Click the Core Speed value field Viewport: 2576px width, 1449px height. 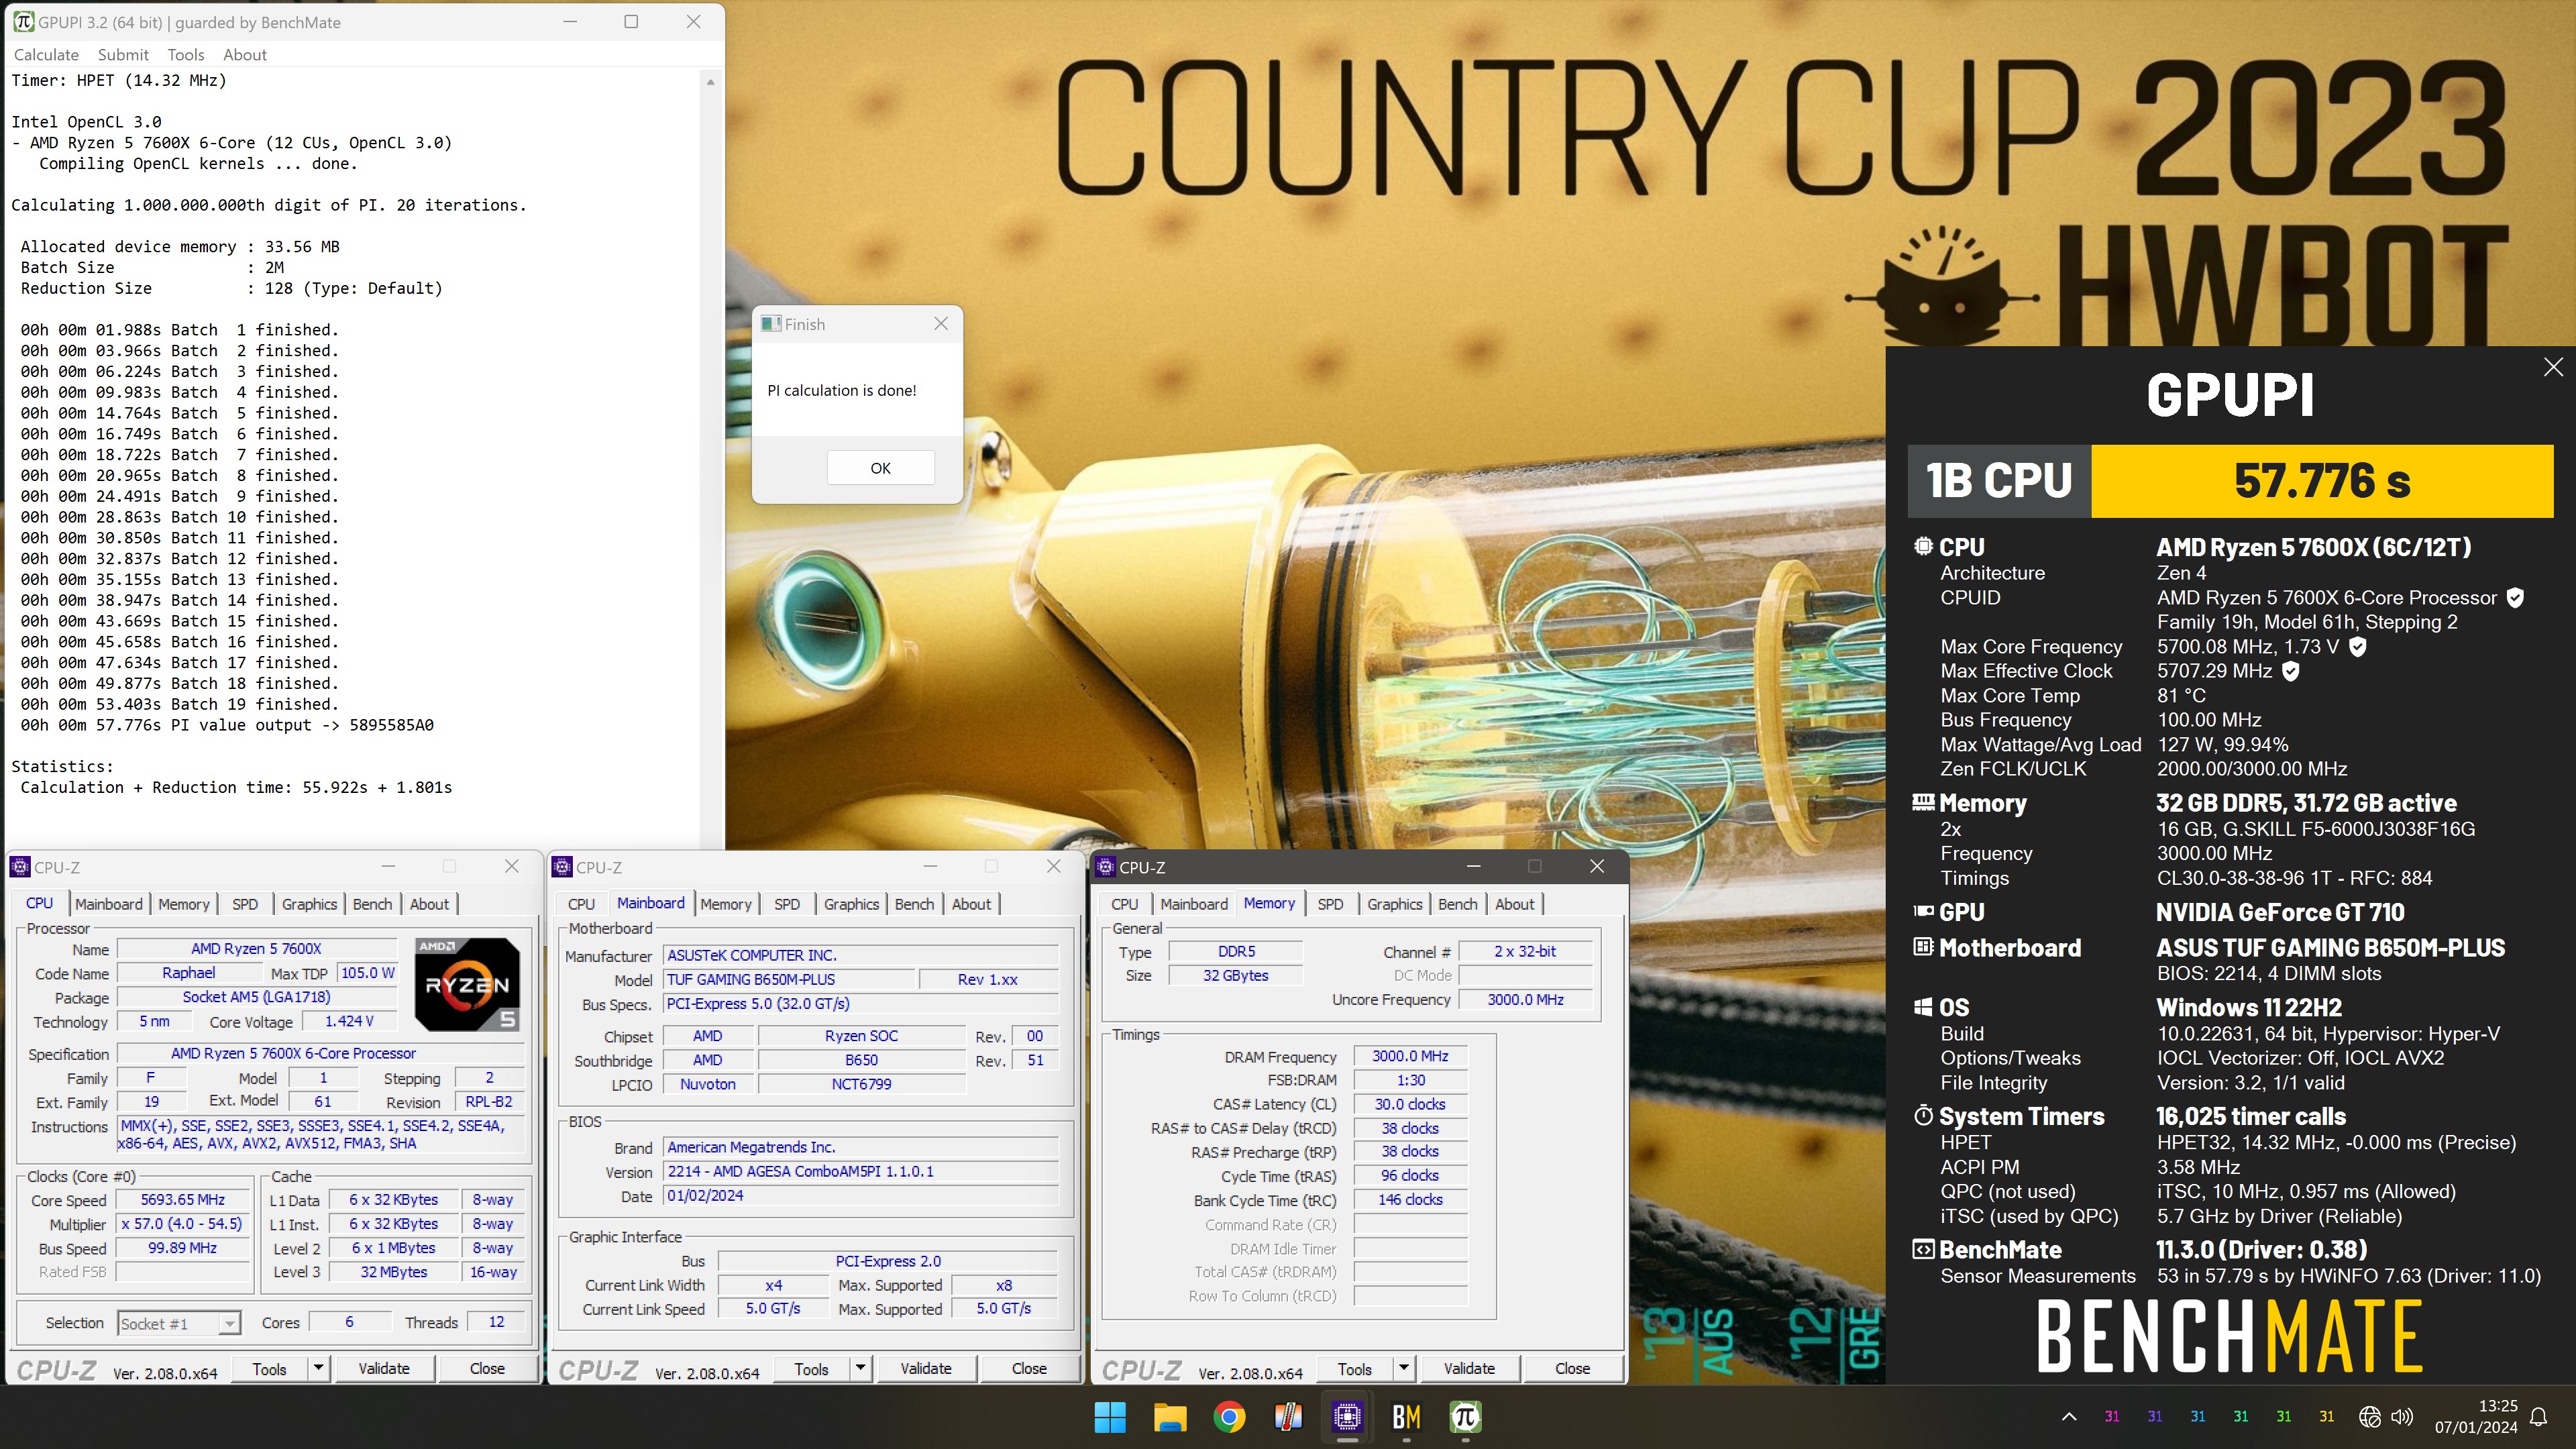pos(182,1200)
